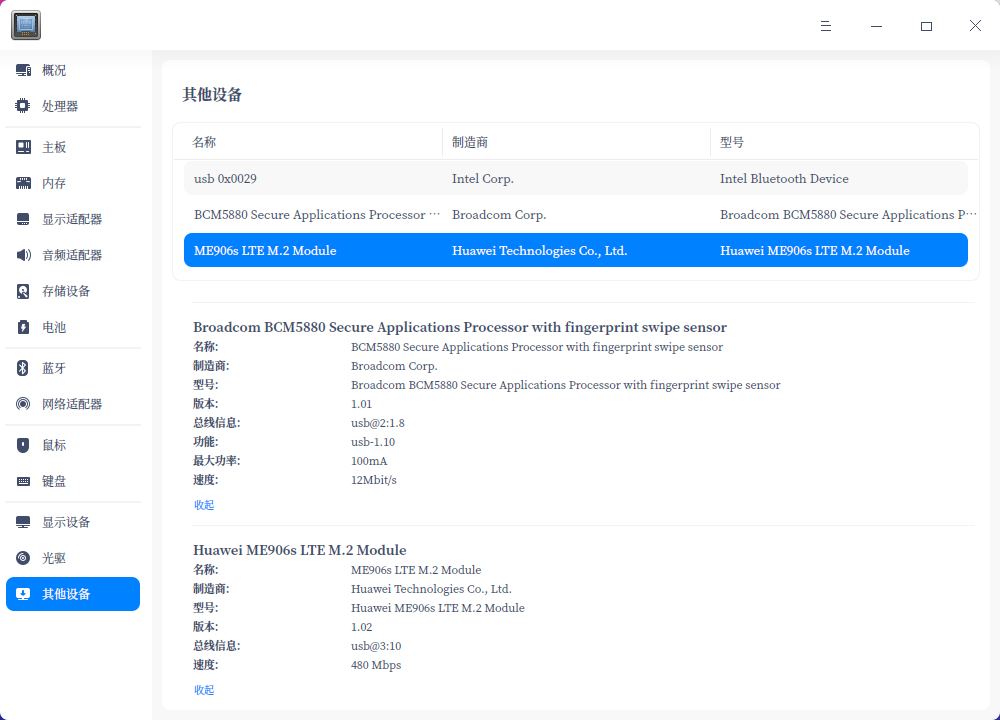Image resolution: width=1000 pixels, height=720 pixels.
Task: Click the 存储设备 disk icon
Action: pyautogui.click(x=24, y=291)
